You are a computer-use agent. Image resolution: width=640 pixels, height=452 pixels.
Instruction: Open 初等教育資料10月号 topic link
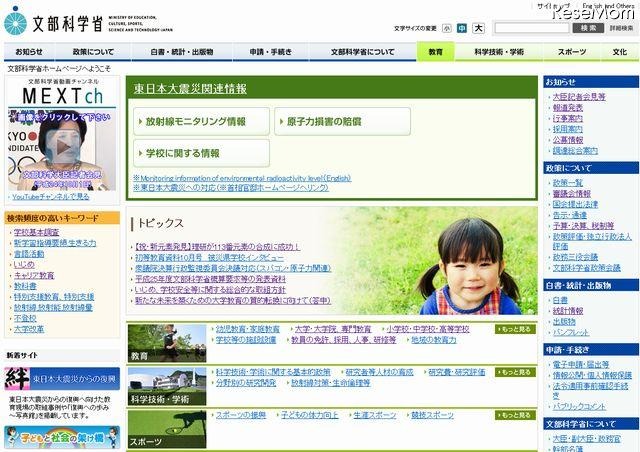[x=209, y=258]
